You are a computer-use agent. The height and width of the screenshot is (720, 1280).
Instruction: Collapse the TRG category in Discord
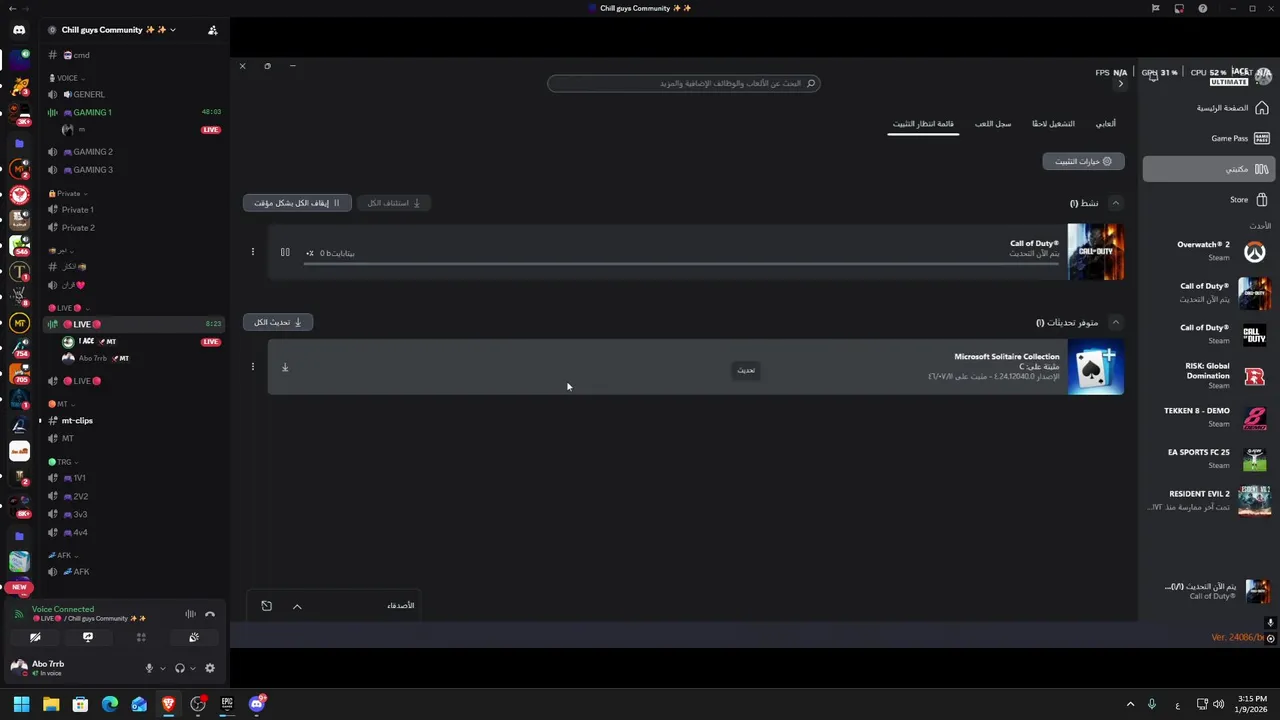(x=64, y=462)
